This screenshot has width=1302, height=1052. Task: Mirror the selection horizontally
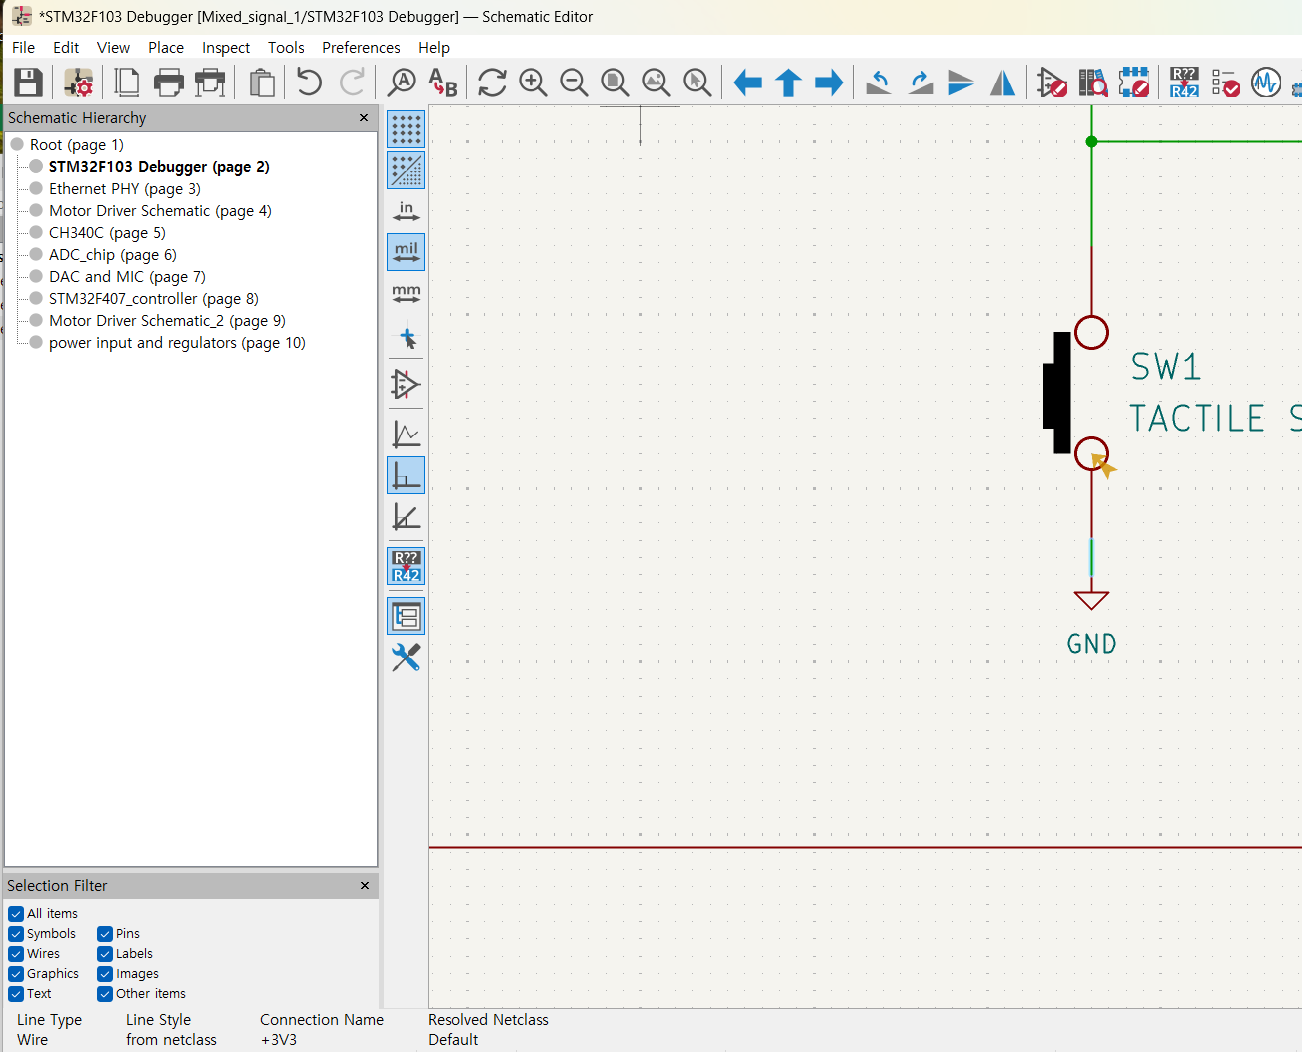(x=1002, y=82)
